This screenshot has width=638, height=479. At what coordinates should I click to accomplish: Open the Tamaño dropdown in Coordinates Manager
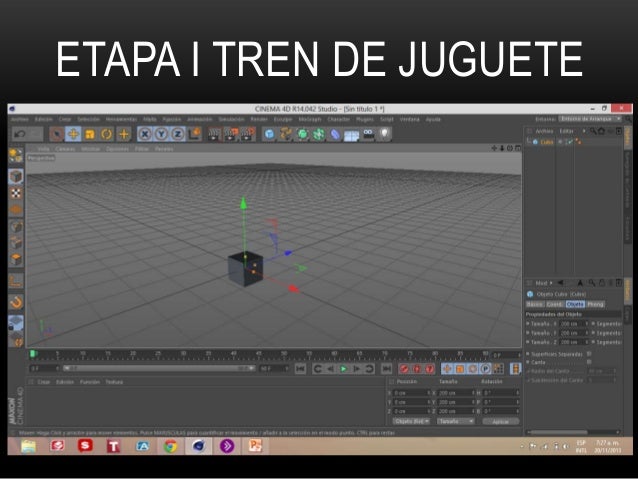tap(456, 421)
